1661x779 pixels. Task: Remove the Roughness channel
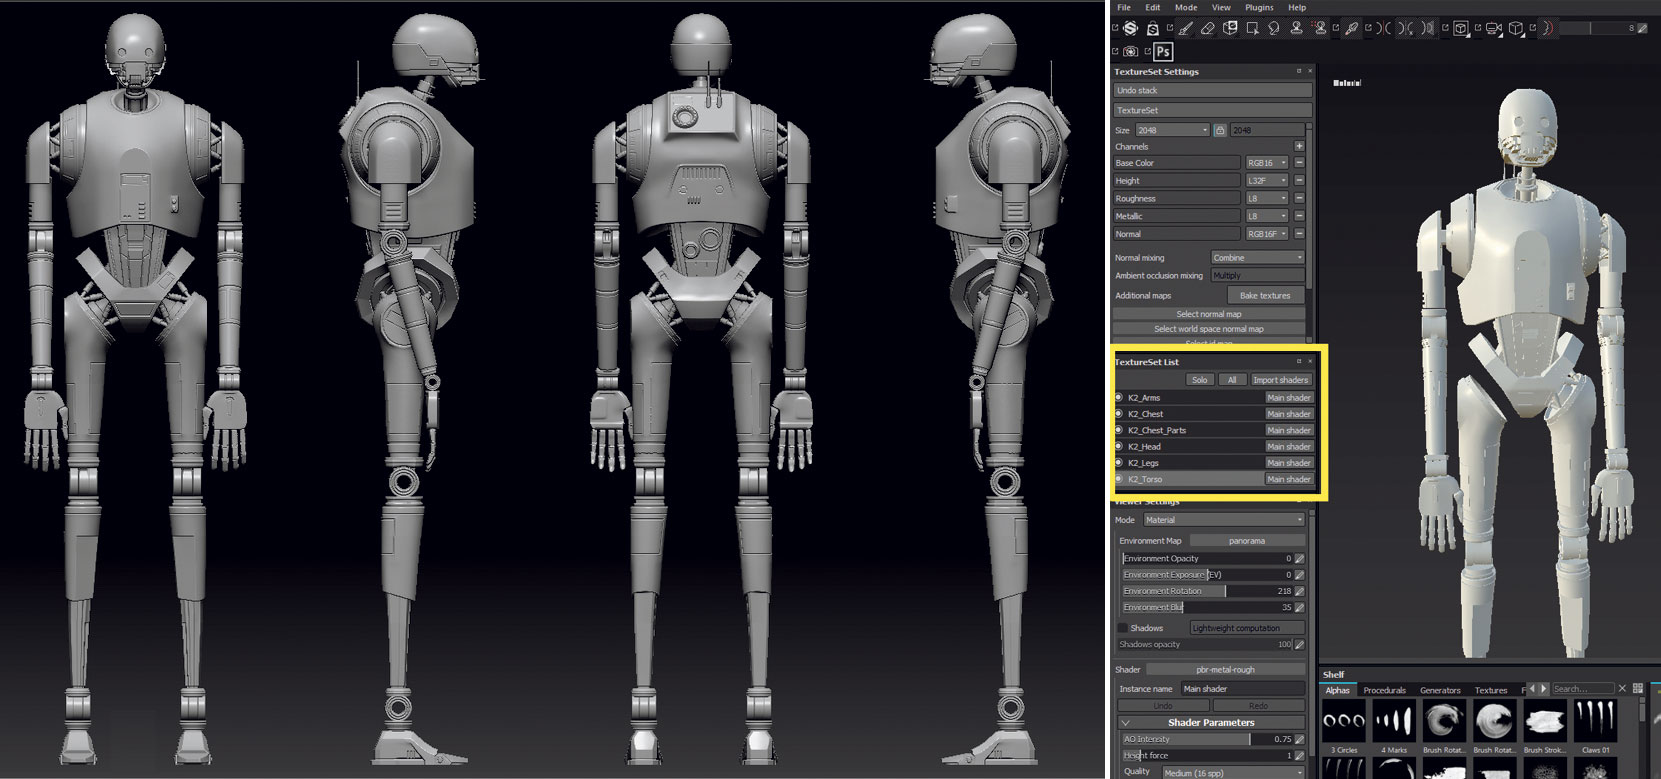[1299, 198]
